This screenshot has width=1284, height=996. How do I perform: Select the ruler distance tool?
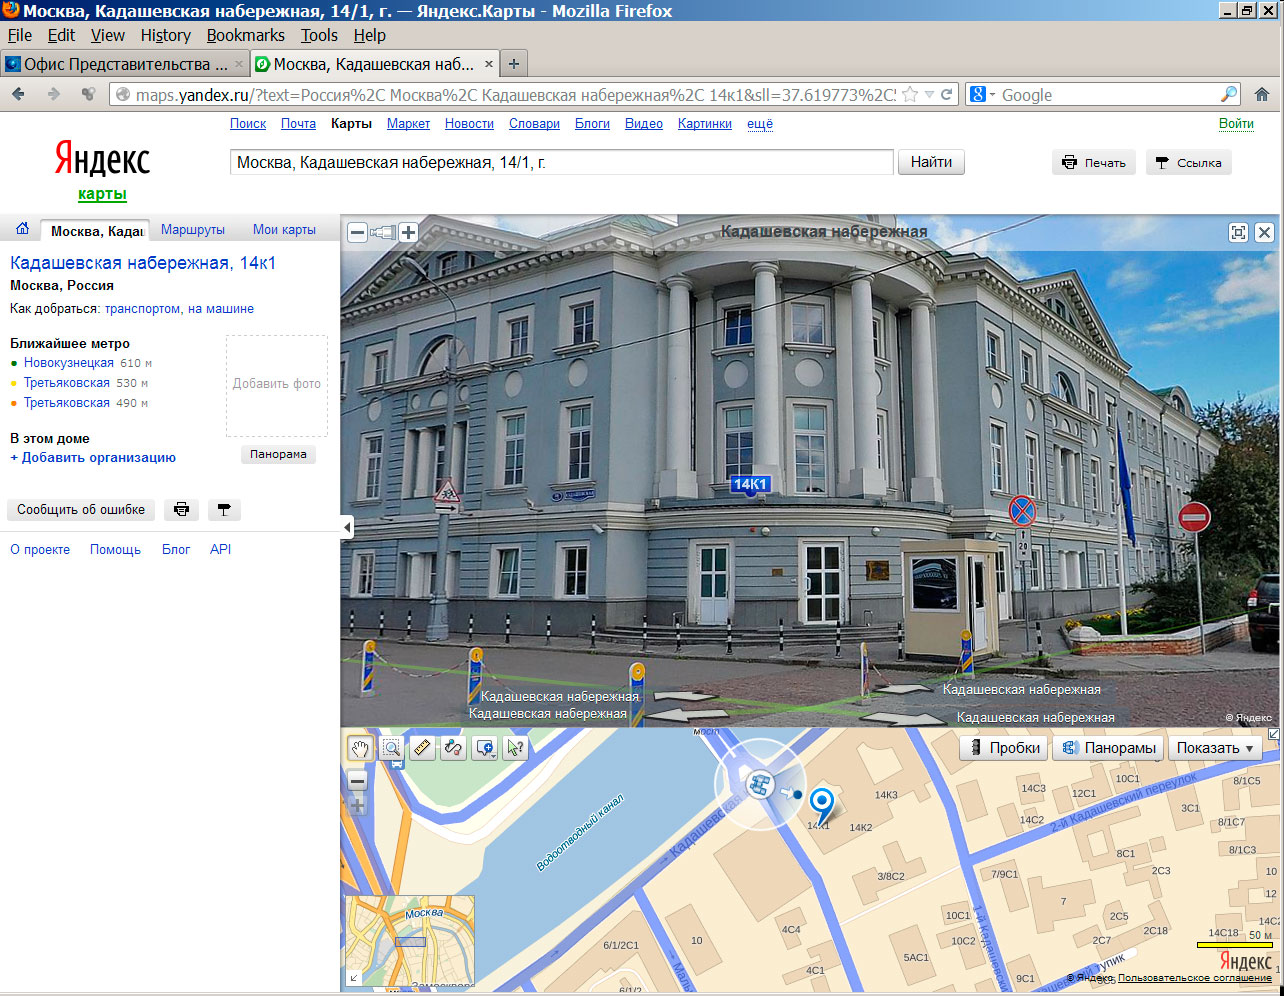[x=422, y=747]
